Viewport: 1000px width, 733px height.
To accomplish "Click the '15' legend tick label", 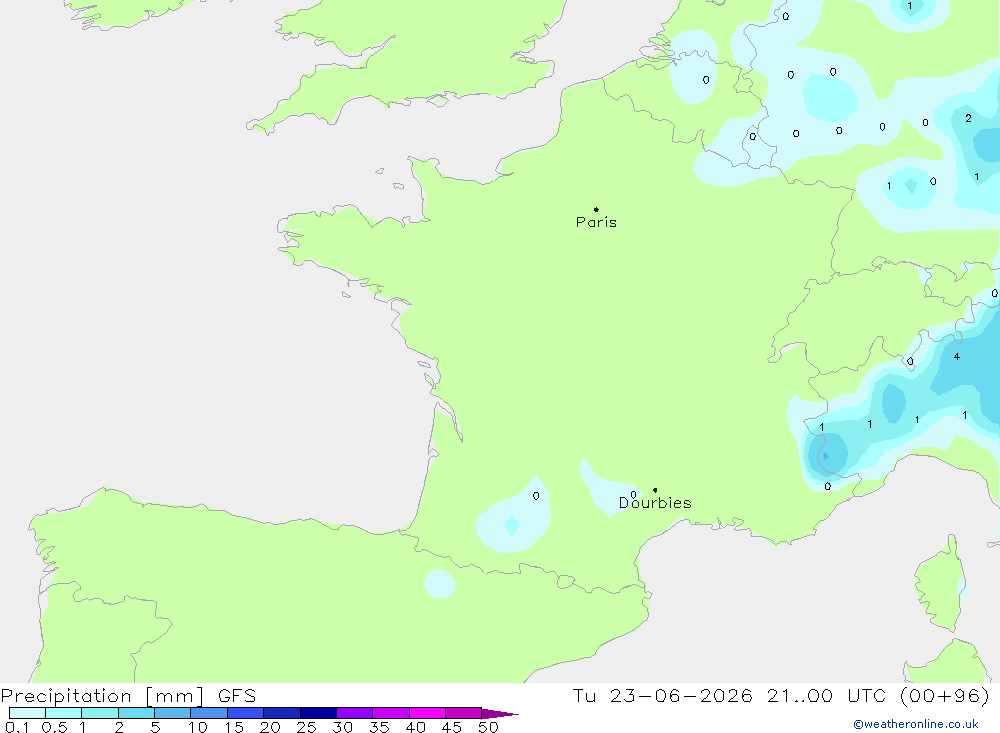I will (x=234, y=727).
